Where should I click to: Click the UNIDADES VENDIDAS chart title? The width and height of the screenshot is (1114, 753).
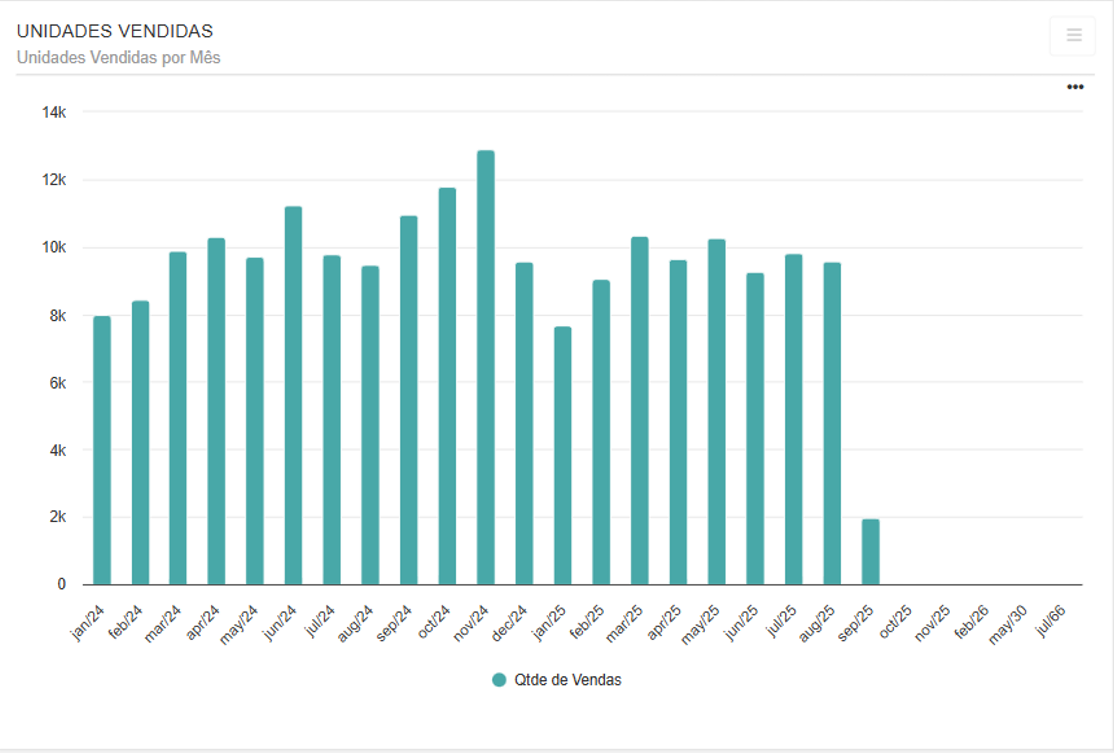[x=115, y=31]
